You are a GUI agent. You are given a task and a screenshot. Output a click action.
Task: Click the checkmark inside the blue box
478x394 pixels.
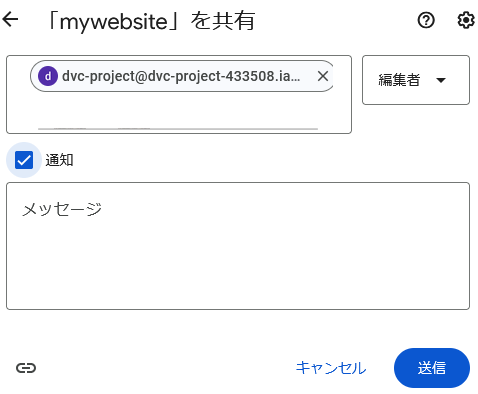(x=24, y=161)
